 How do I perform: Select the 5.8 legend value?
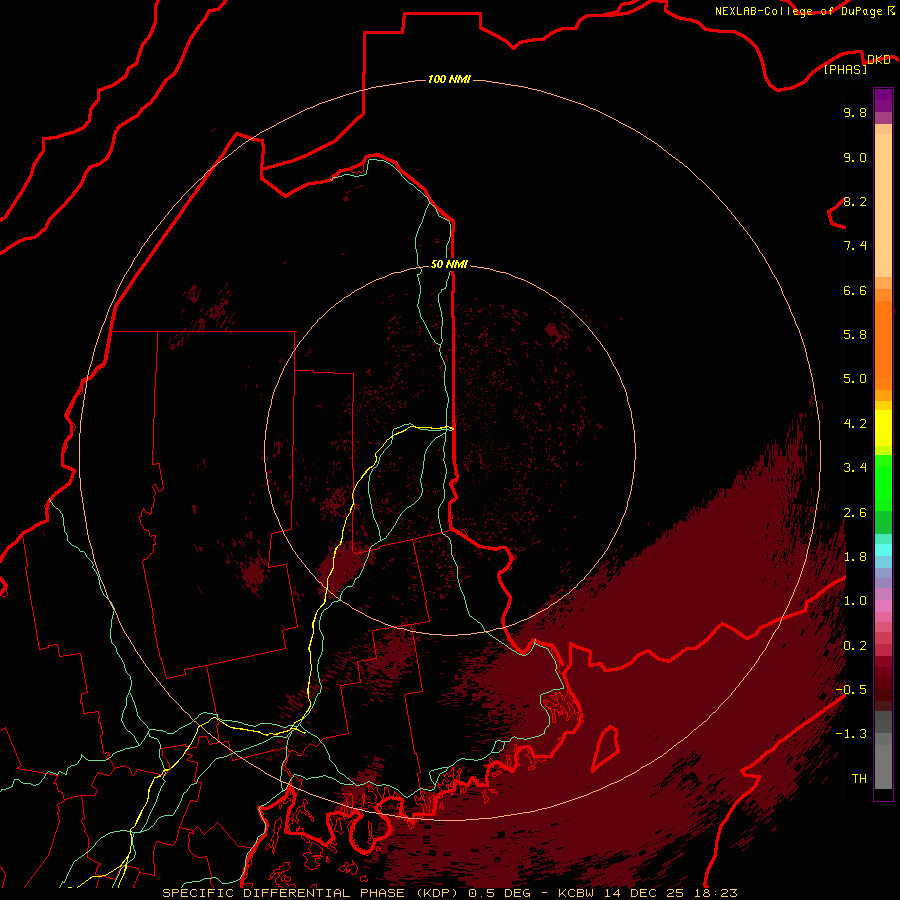[855, 334]
